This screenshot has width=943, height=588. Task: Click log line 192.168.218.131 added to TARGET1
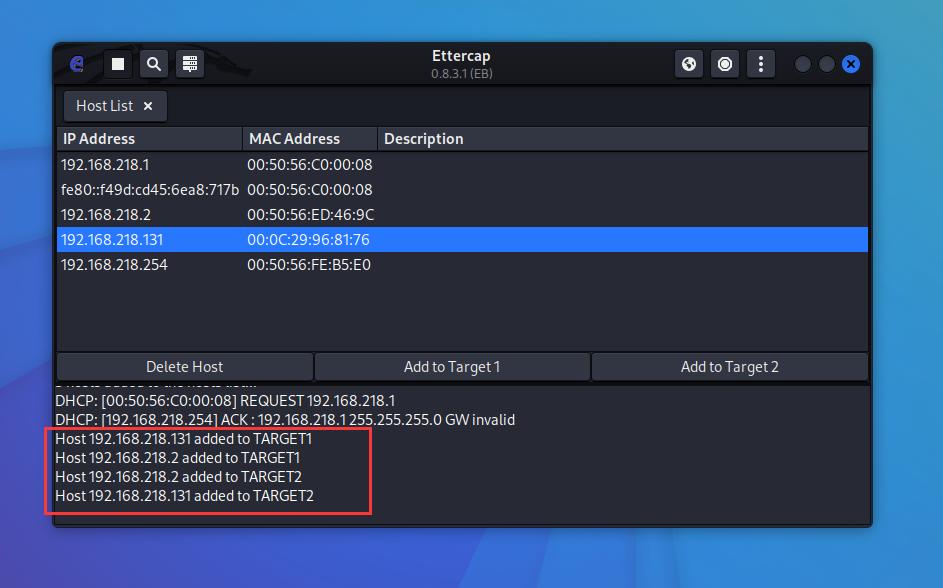tap(183, 439)
